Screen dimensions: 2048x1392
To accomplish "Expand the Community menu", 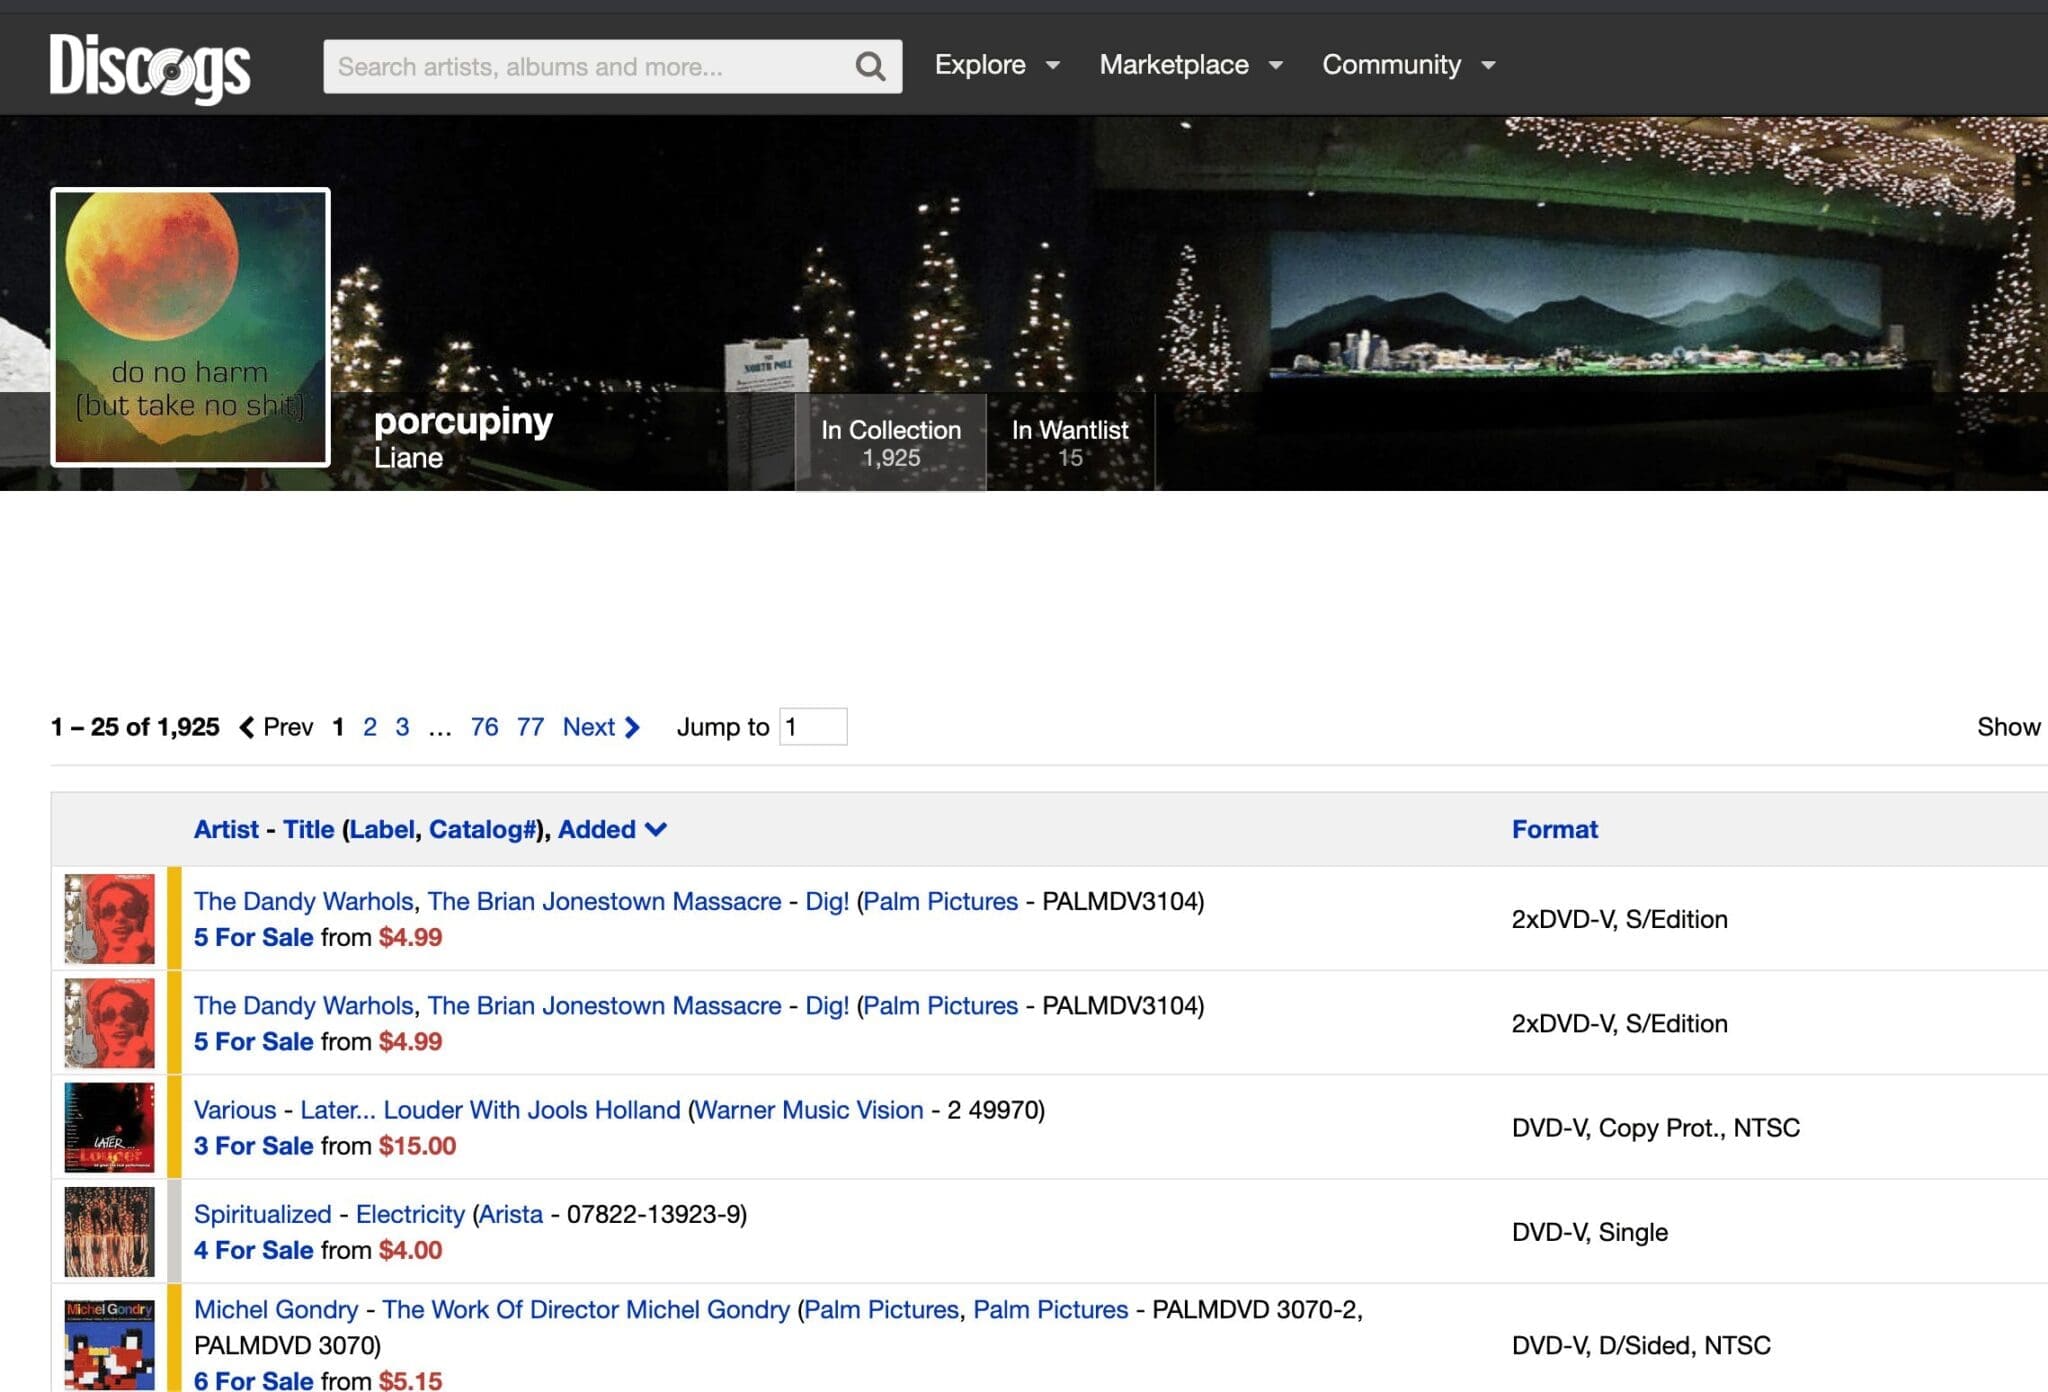I will click(x=1409, y=65).
